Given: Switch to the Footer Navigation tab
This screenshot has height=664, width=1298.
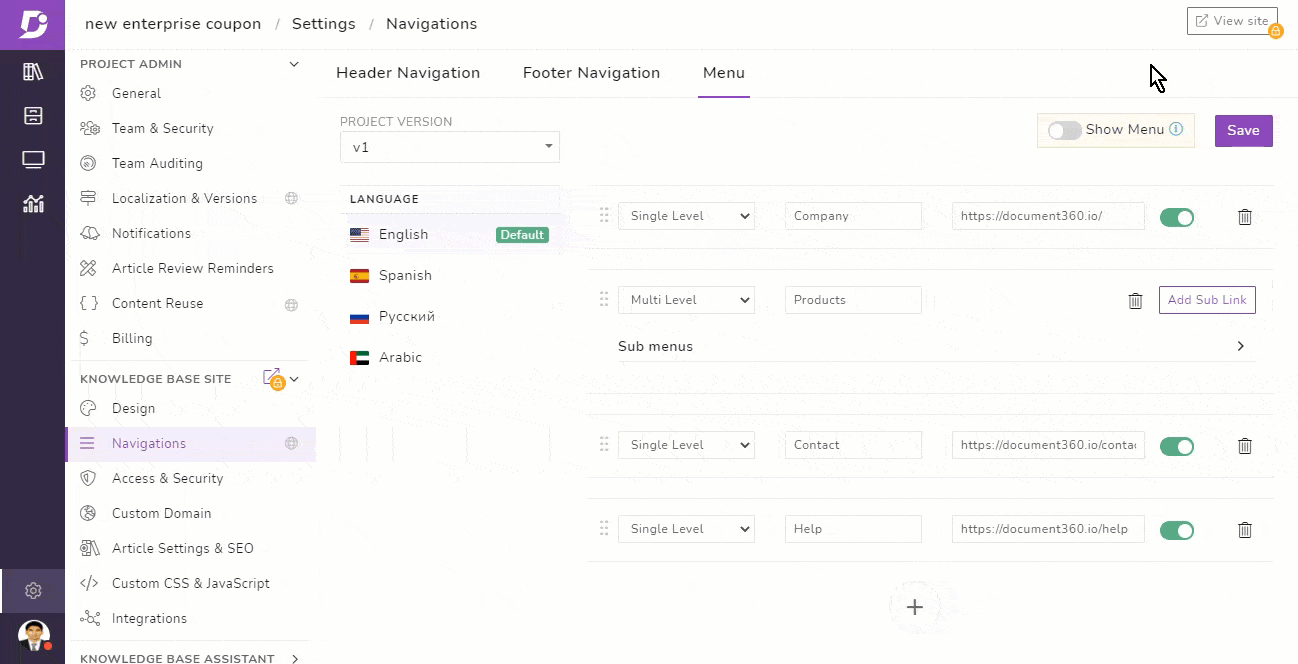Looking at the screenshot, I should click(x=591, y=72).
